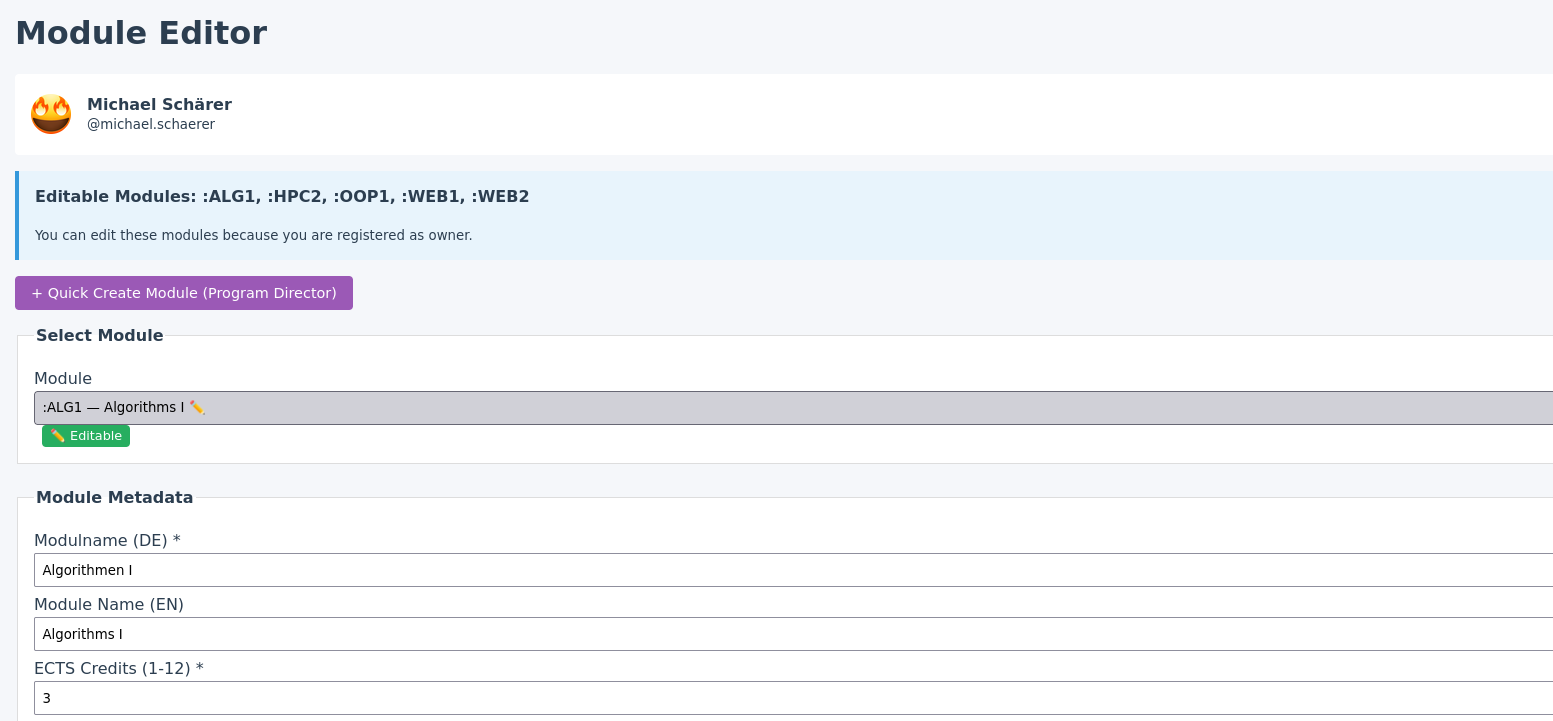
Task: Click the 'registered as owner' notice text
Action: coord(253,235)
